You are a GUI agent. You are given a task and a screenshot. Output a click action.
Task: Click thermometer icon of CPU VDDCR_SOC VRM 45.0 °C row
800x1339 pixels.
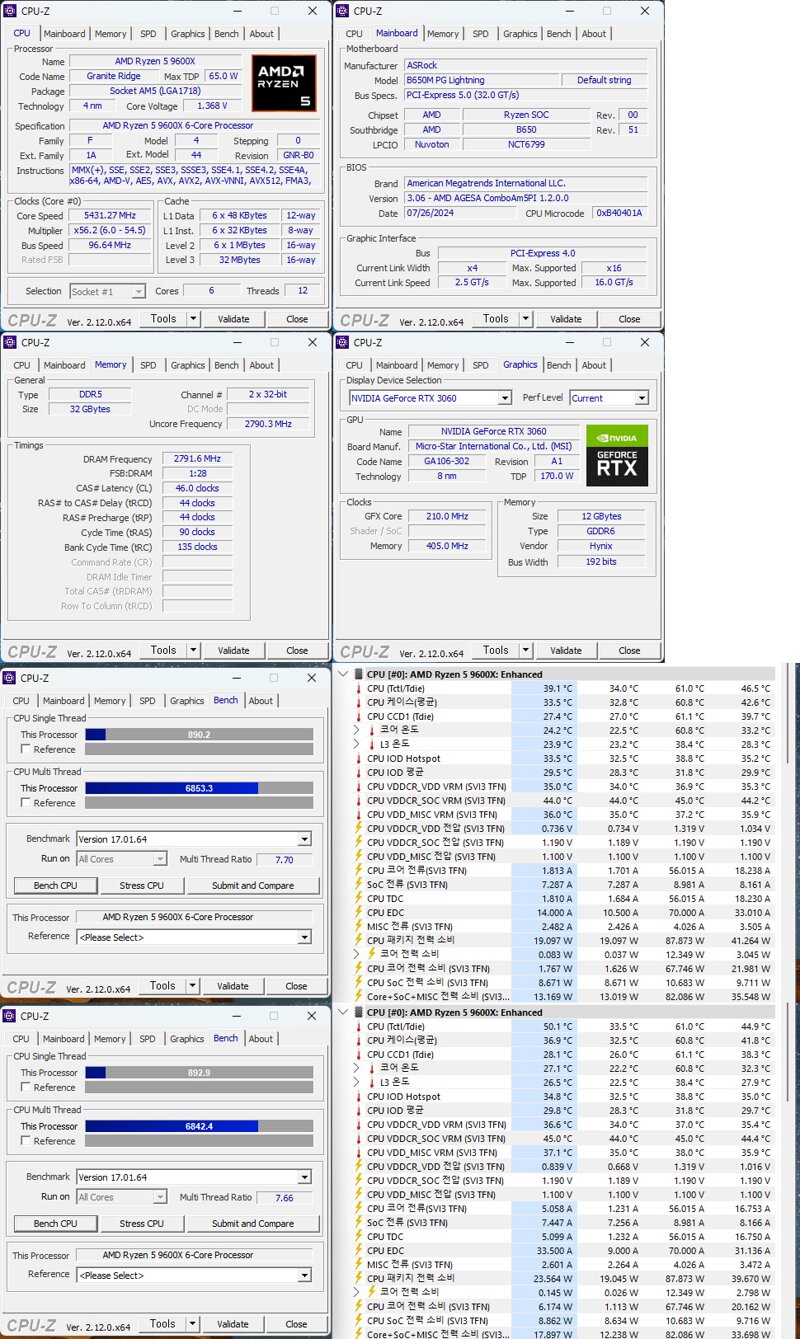pos(359,1138)
